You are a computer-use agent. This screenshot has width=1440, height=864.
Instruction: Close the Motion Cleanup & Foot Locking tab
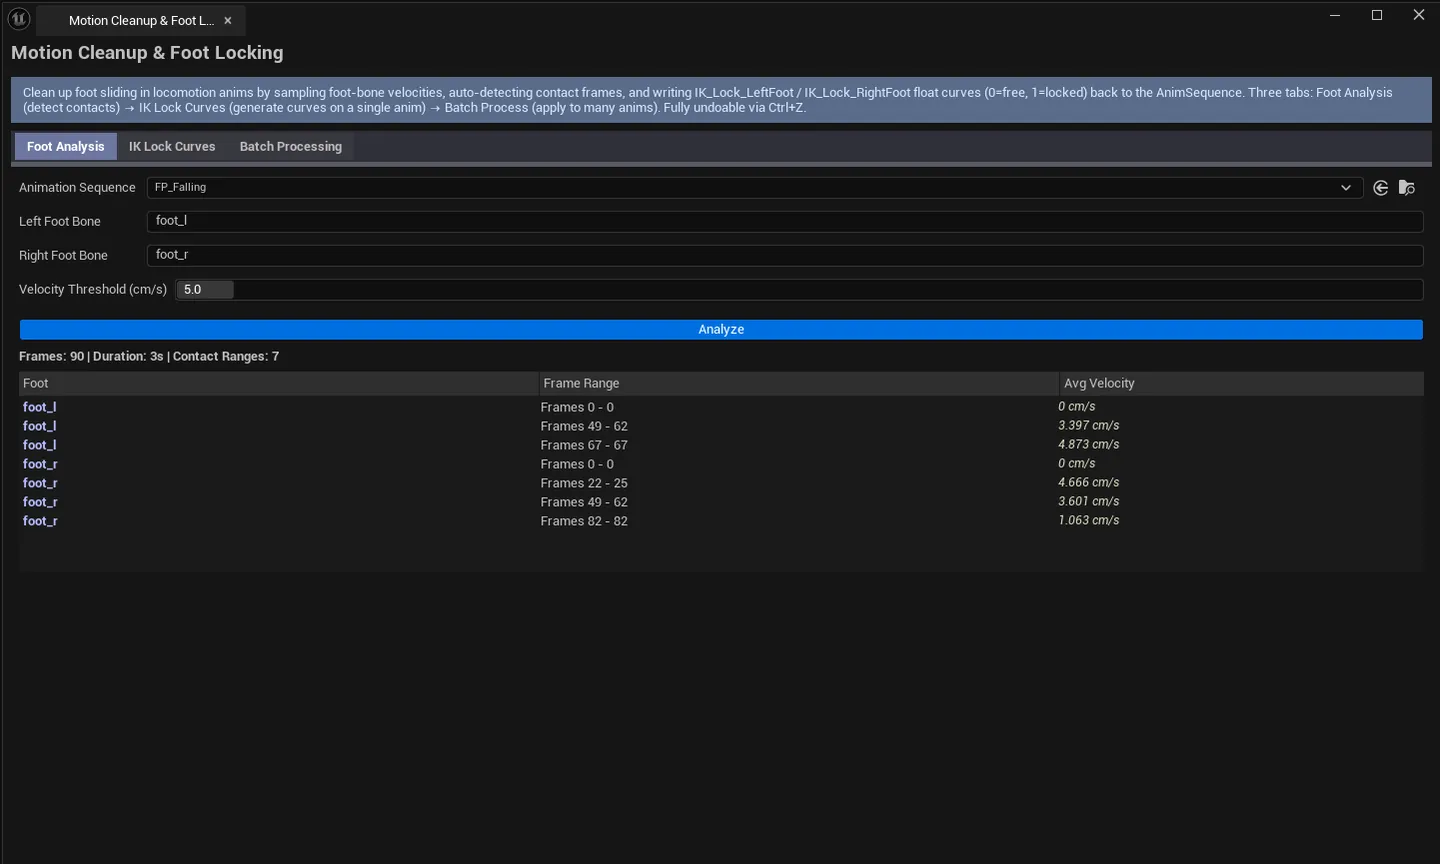(228, 20)
